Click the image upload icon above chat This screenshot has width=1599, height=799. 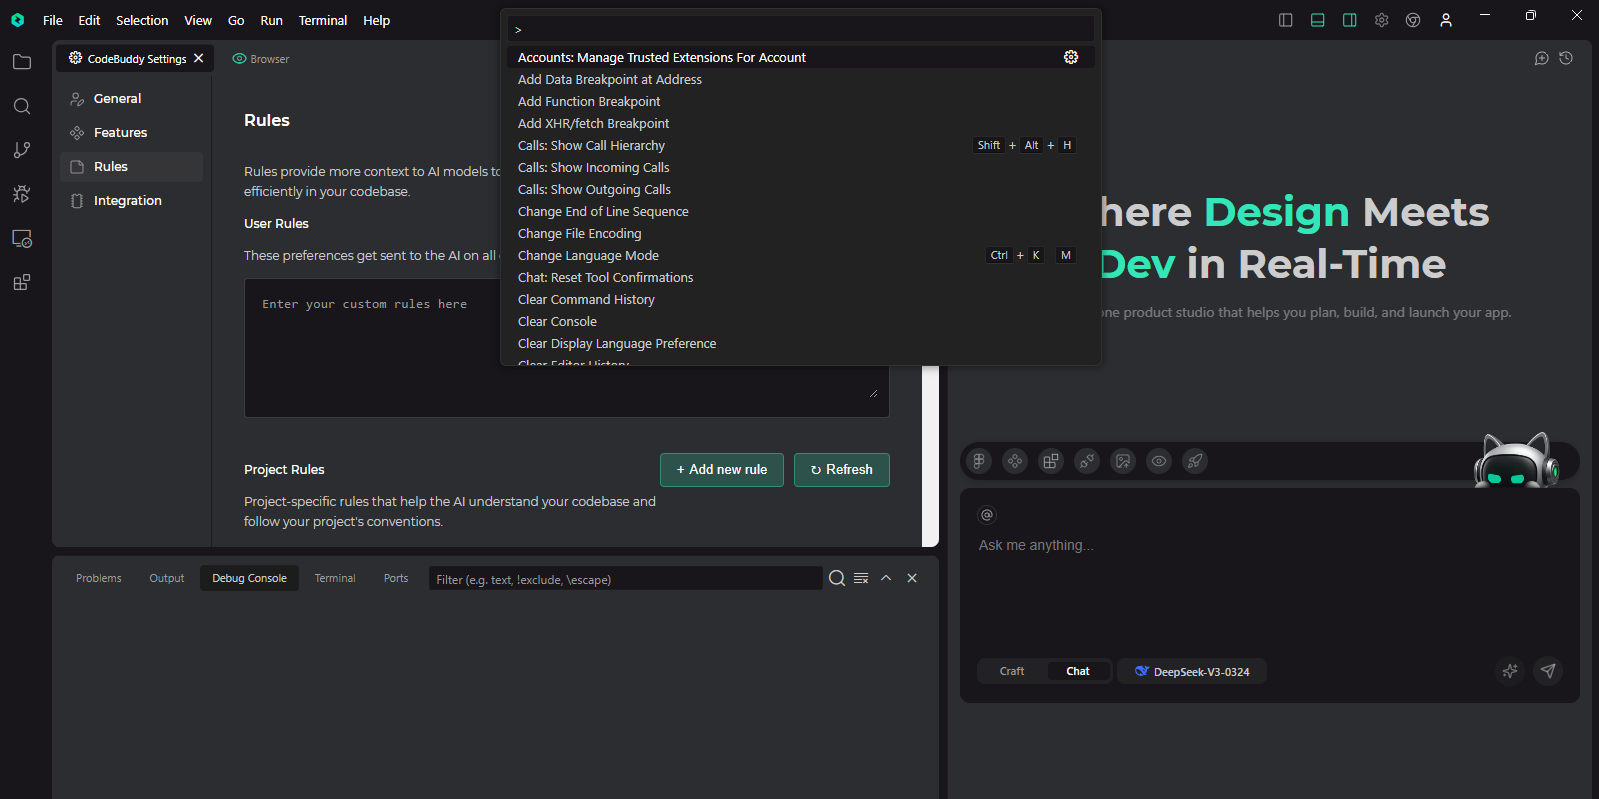(x=1123, y=461)
